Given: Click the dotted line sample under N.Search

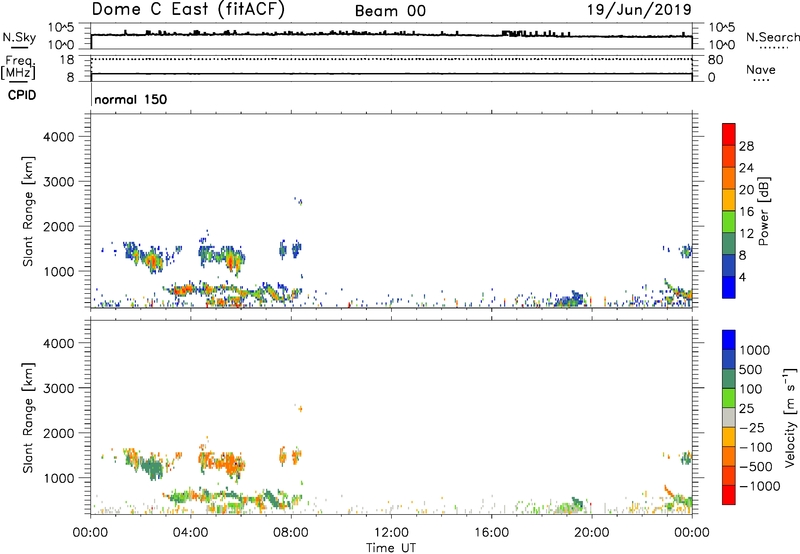Looking at the screenshot, I should pyautogui.click(x=773, y=48).
